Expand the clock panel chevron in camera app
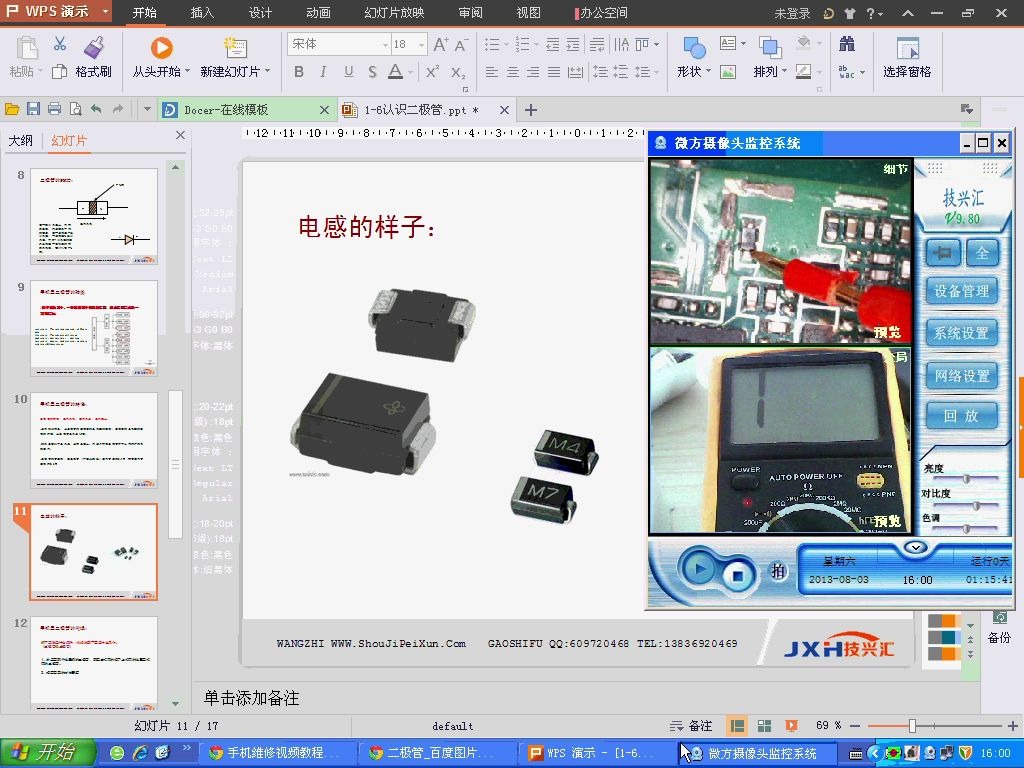Screen dimensions: 1024x768 click(916, 548)
